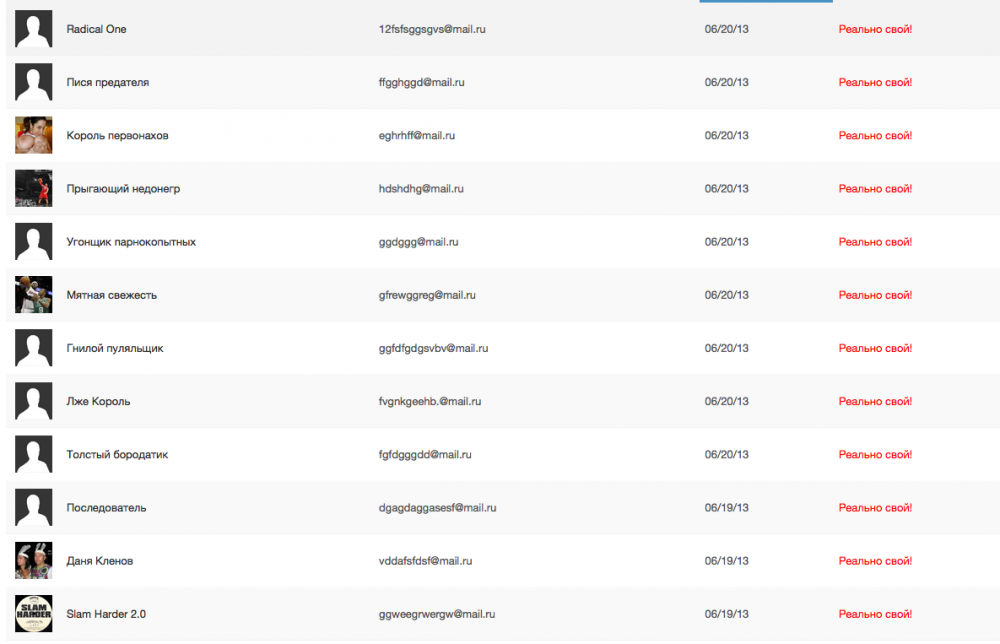Click the user name Последователь
Image resolution: width=1000 pixels, height=644 pixels.
[x=106, y=508]
